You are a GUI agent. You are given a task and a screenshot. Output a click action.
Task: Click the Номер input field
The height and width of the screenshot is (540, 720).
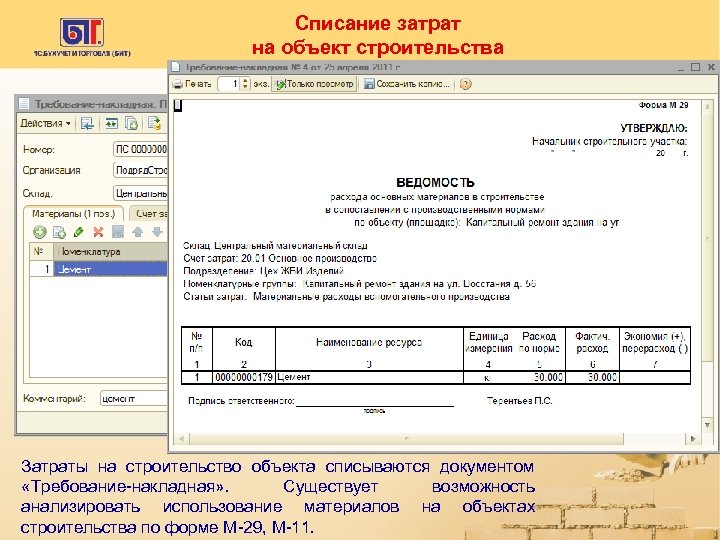click(140, 149)
